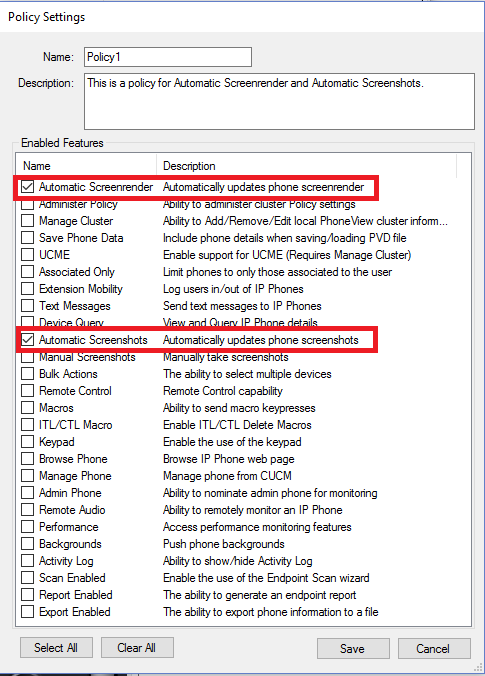The height and width of the screenshot is (676, 485).
Task: Enable the Manage Cluster feature
Action: coord(28,221)
